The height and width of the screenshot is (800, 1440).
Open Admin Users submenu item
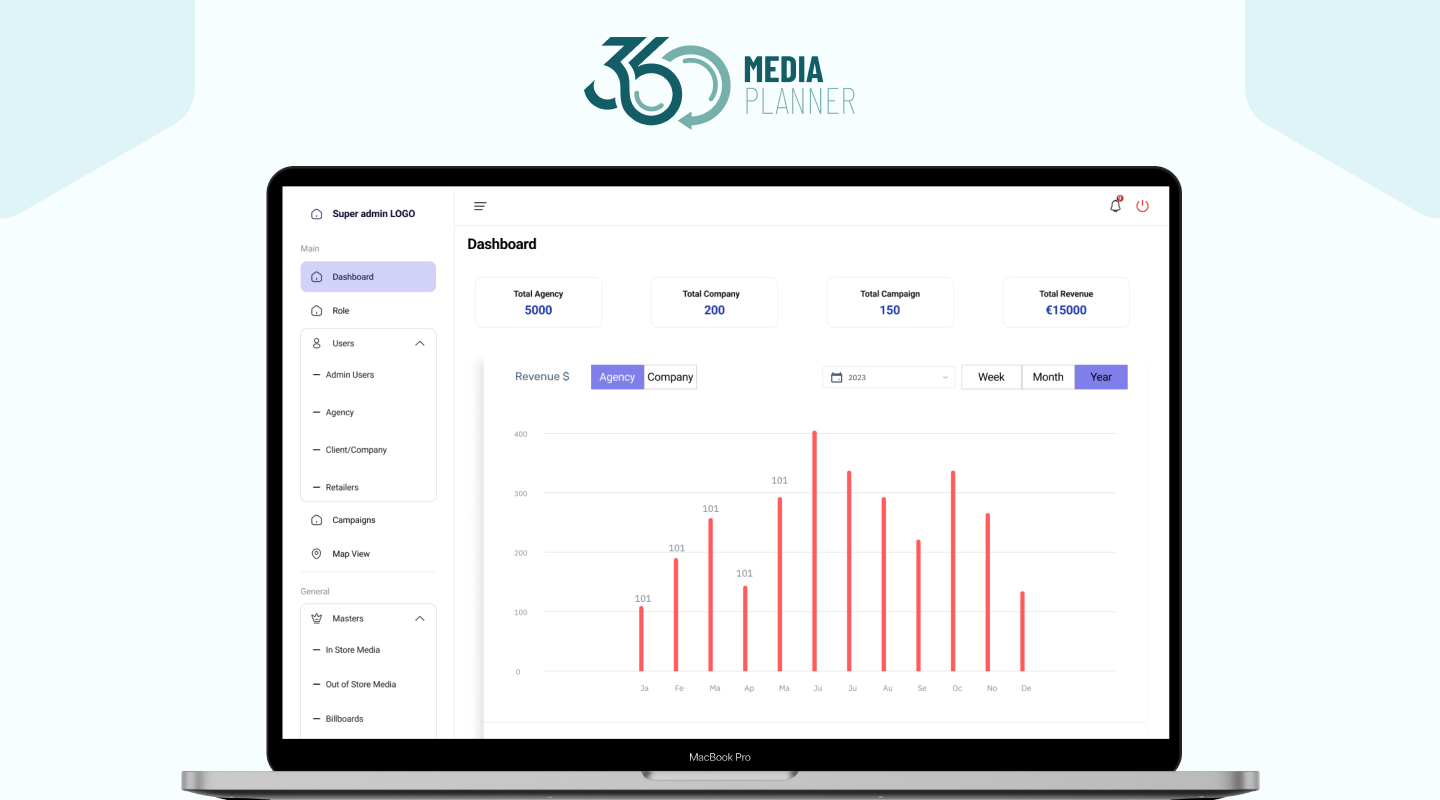[x=349, y=375]
